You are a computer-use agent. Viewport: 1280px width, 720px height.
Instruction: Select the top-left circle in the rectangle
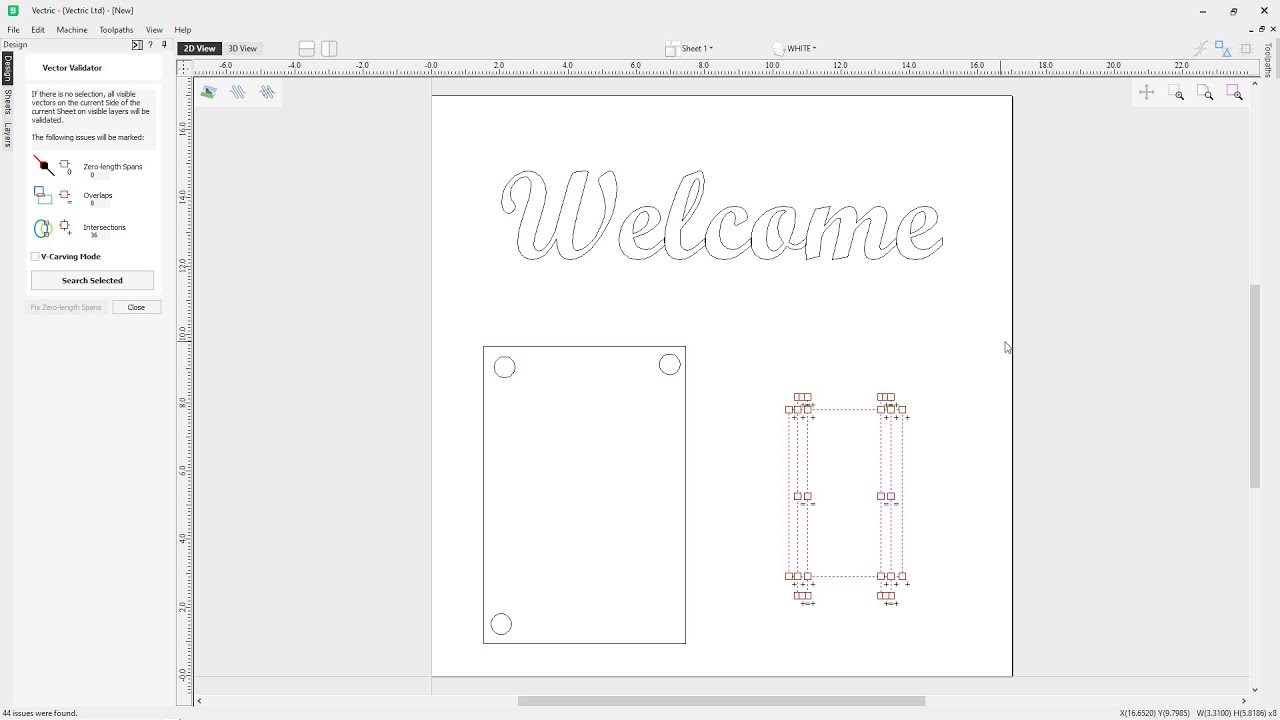pyautogui.click(x=505, y=368)
